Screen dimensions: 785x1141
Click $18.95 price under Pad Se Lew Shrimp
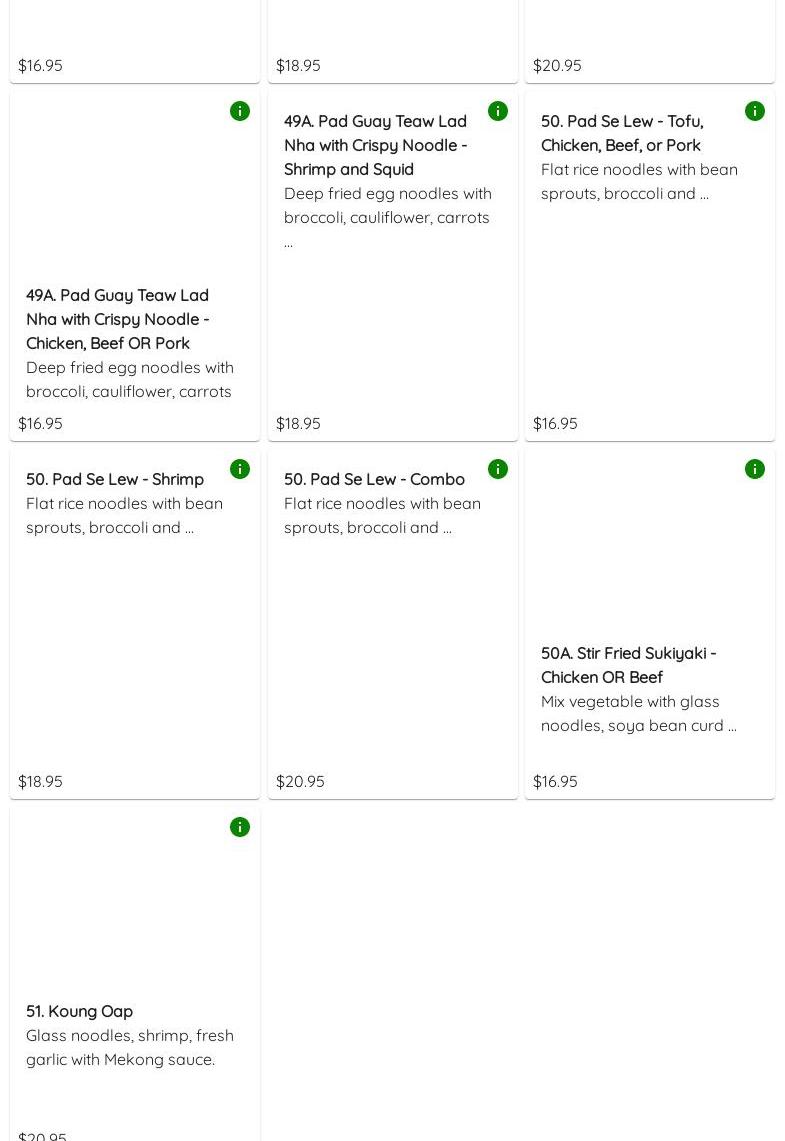point(40,781)
